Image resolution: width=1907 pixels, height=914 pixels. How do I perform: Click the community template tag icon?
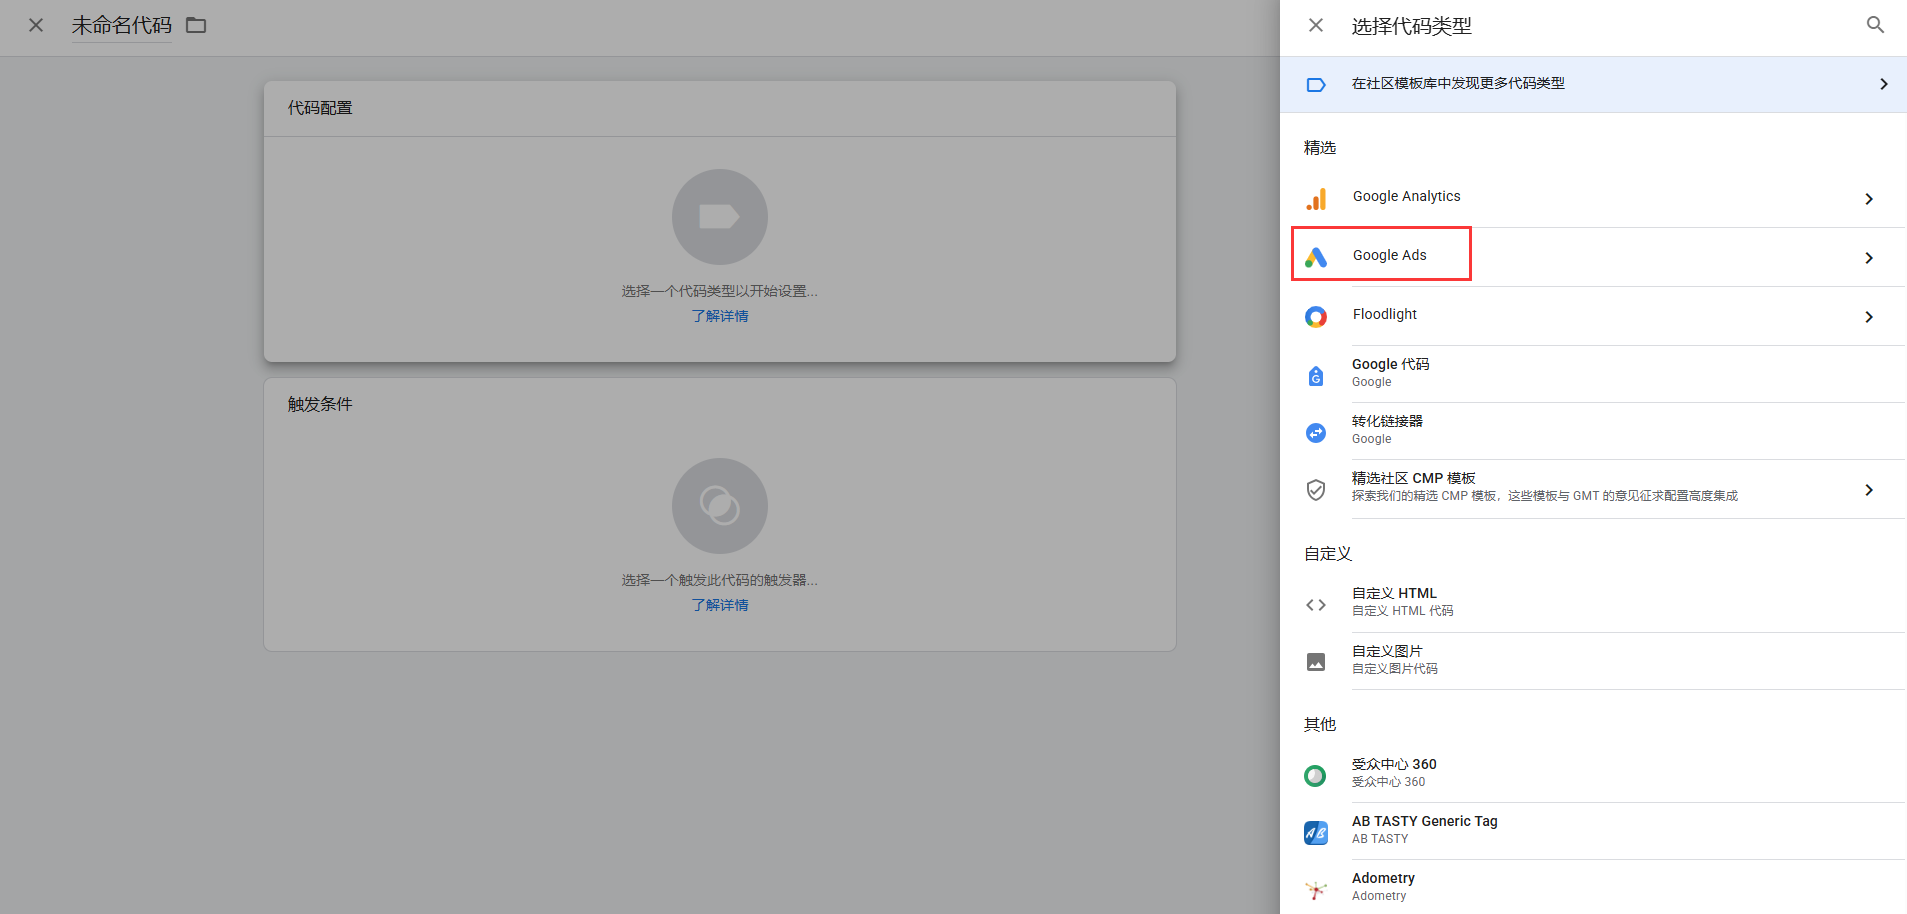coord(1316,85)
